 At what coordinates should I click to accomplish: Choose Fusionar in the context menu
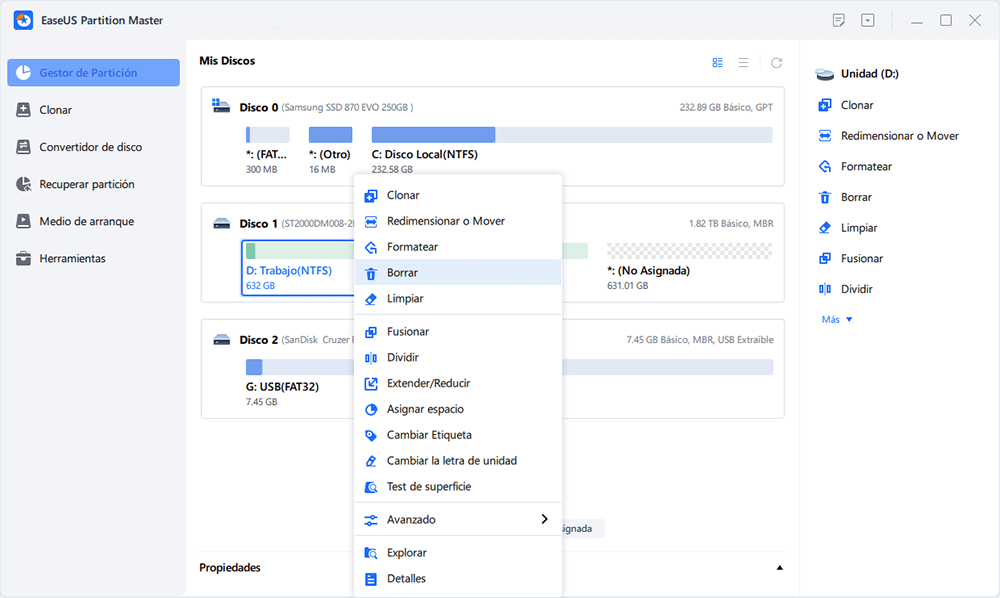(458, 332)
